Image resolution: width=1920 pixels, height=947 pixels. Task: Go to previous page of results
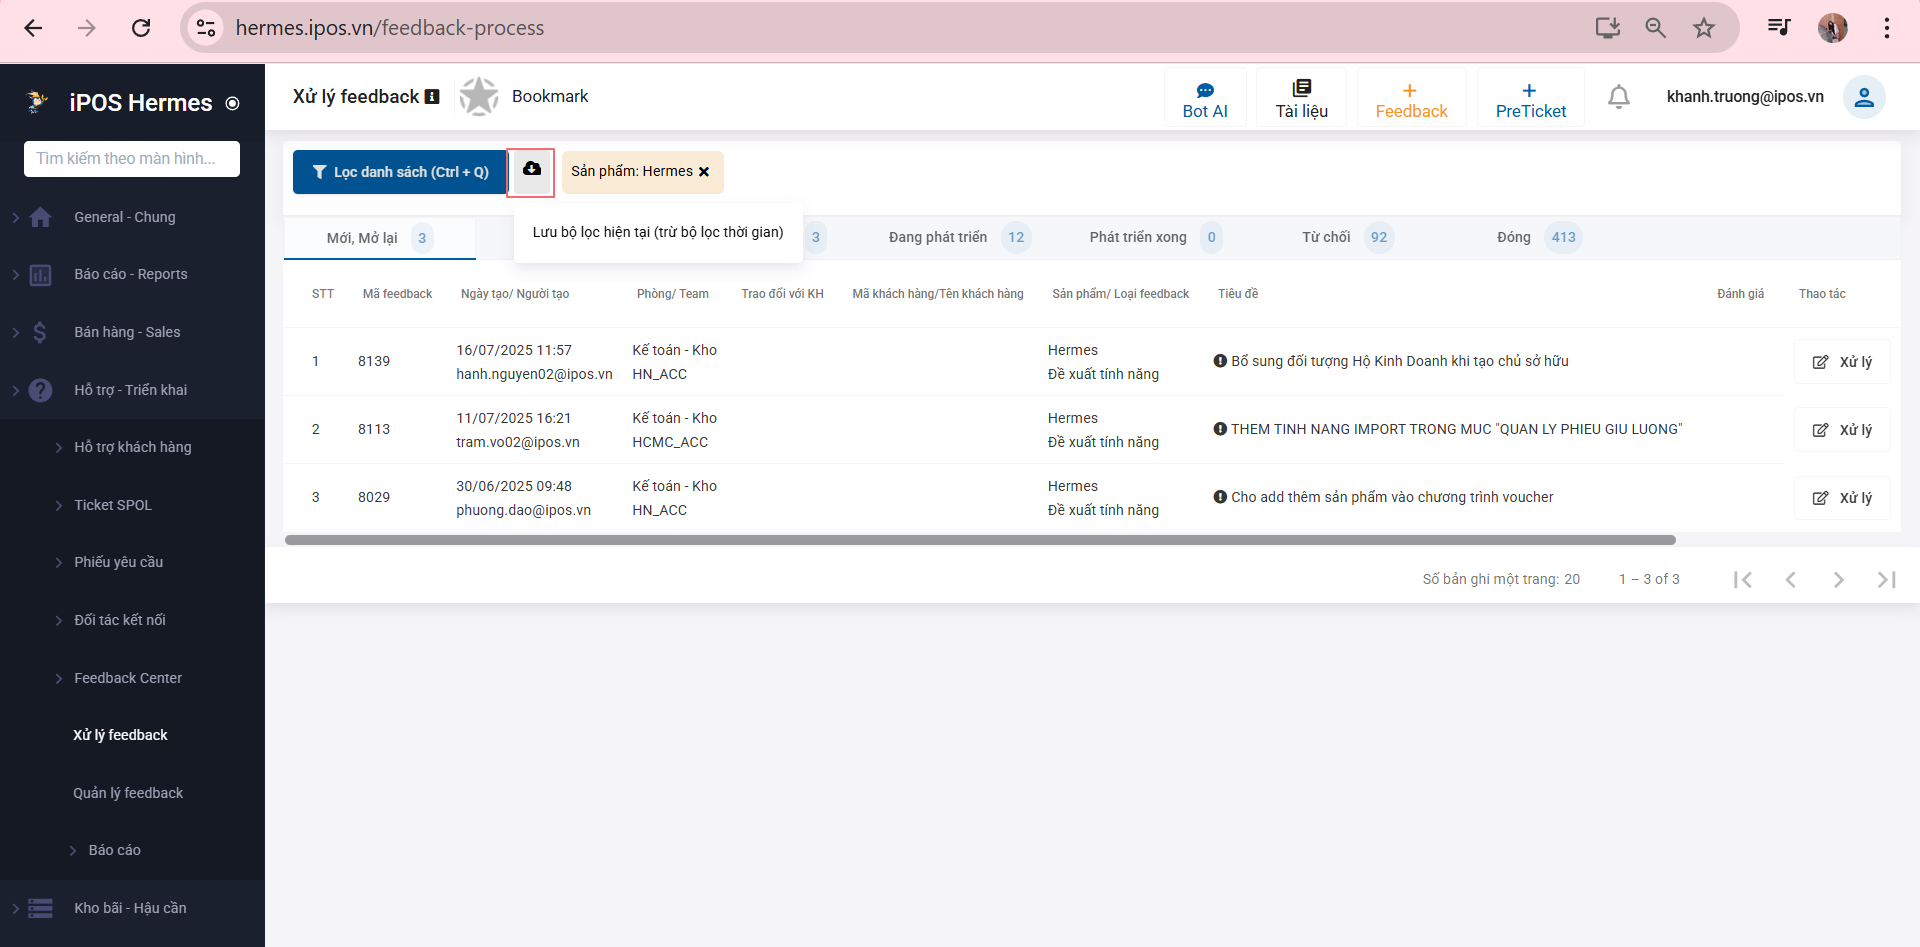1790,580
